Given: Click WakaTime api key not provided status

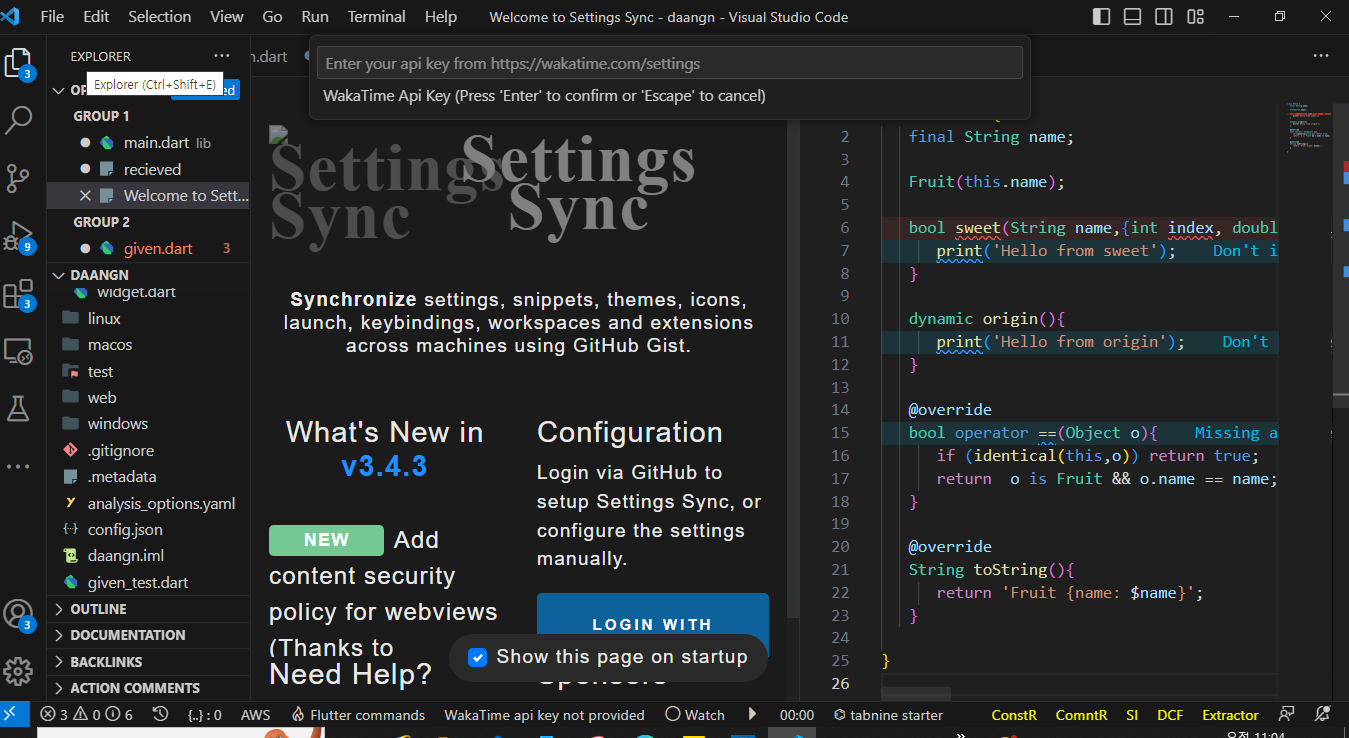Looking at the screenshot, I should point(545,715).
